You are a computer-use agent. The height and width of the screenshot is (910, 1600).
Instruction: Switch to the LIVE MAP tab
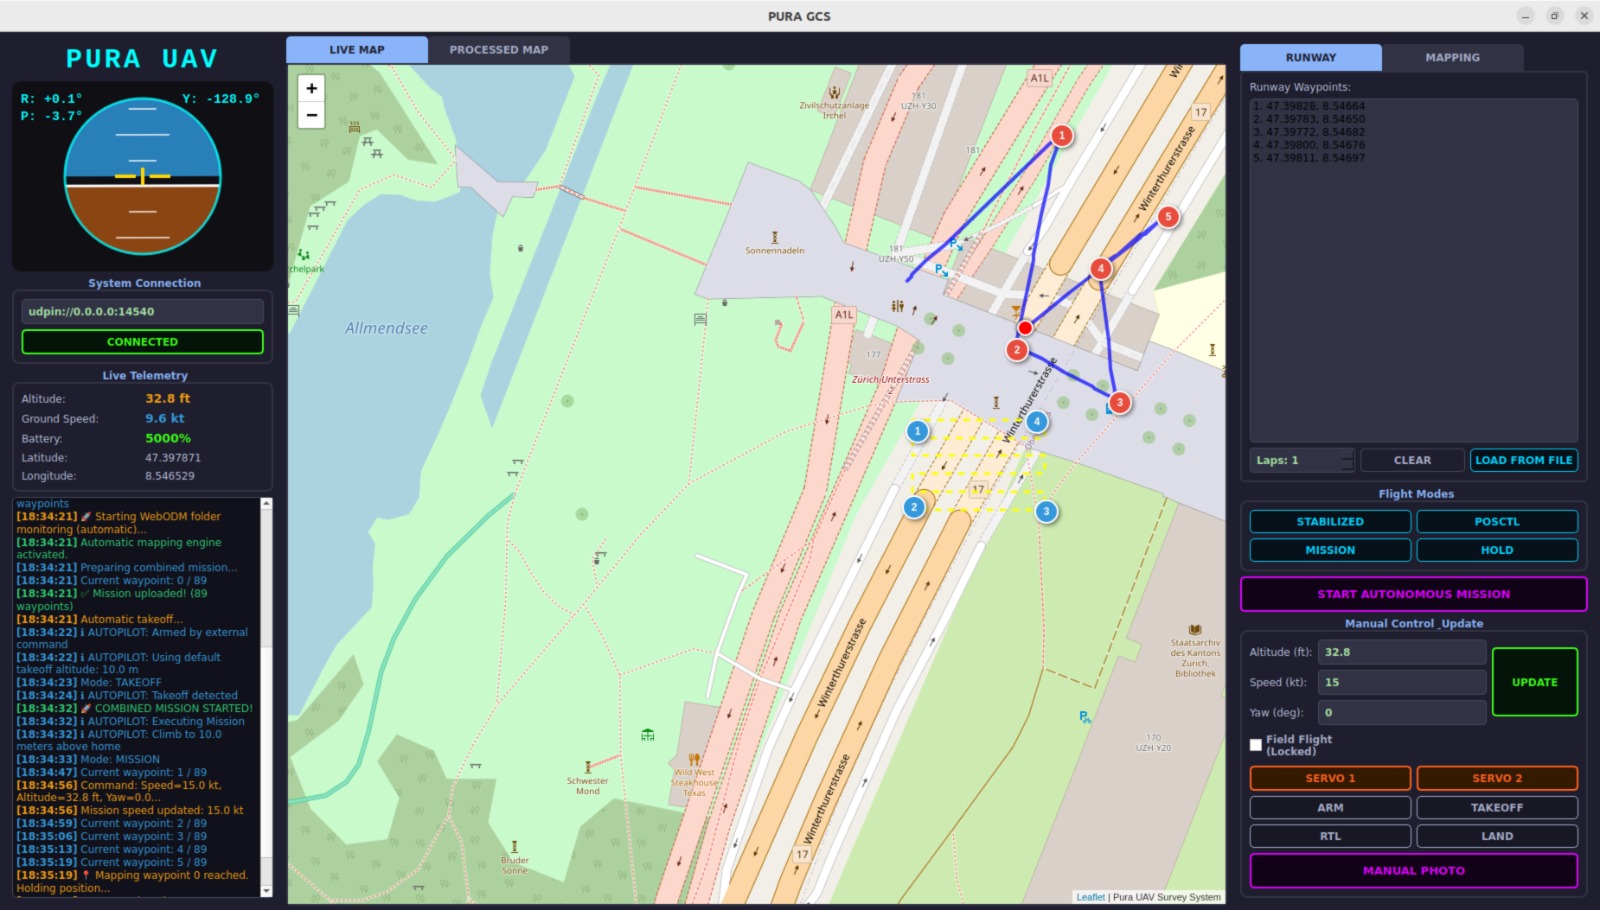[357, 50]
